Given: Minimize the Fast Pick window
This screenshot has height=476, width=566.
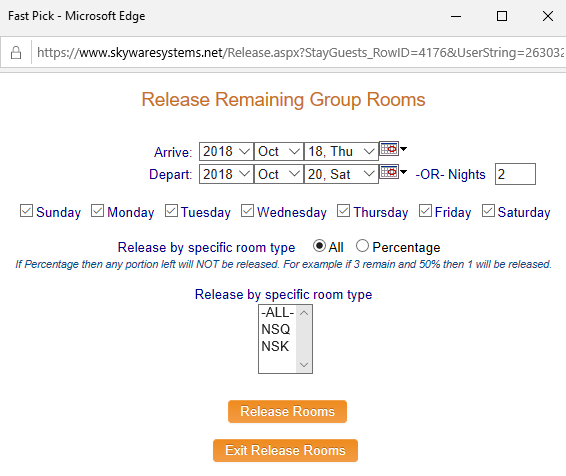Looking at the screenshot, I should coord(456,16).
